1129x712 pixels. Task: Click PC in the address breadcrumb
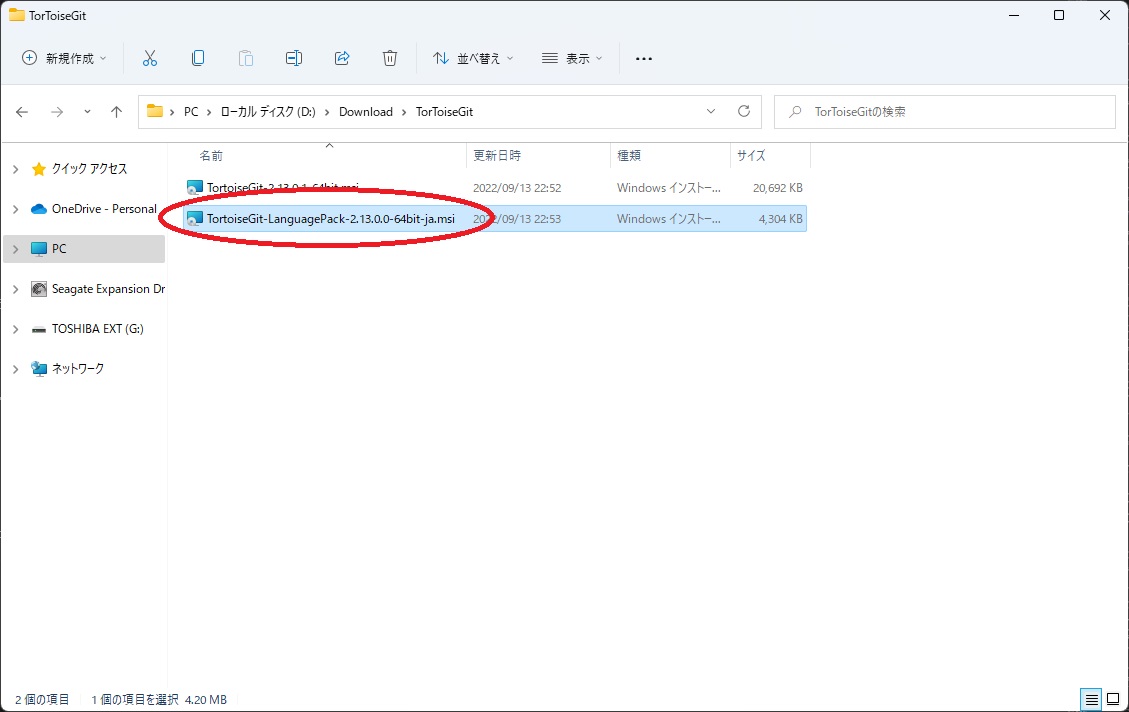coord(191,112)
